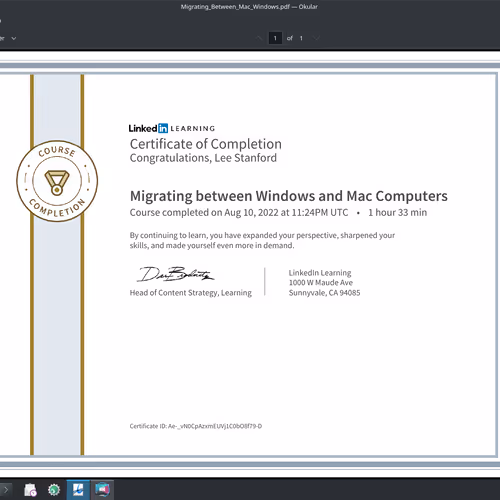Click the LinkedIn Learning logo
500x500 pixels.
172,128
